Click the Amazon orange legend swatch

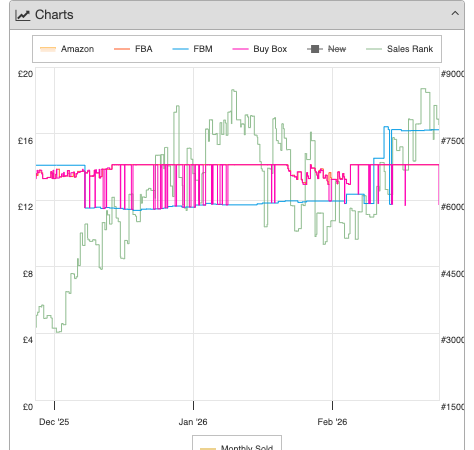(48, 49)
